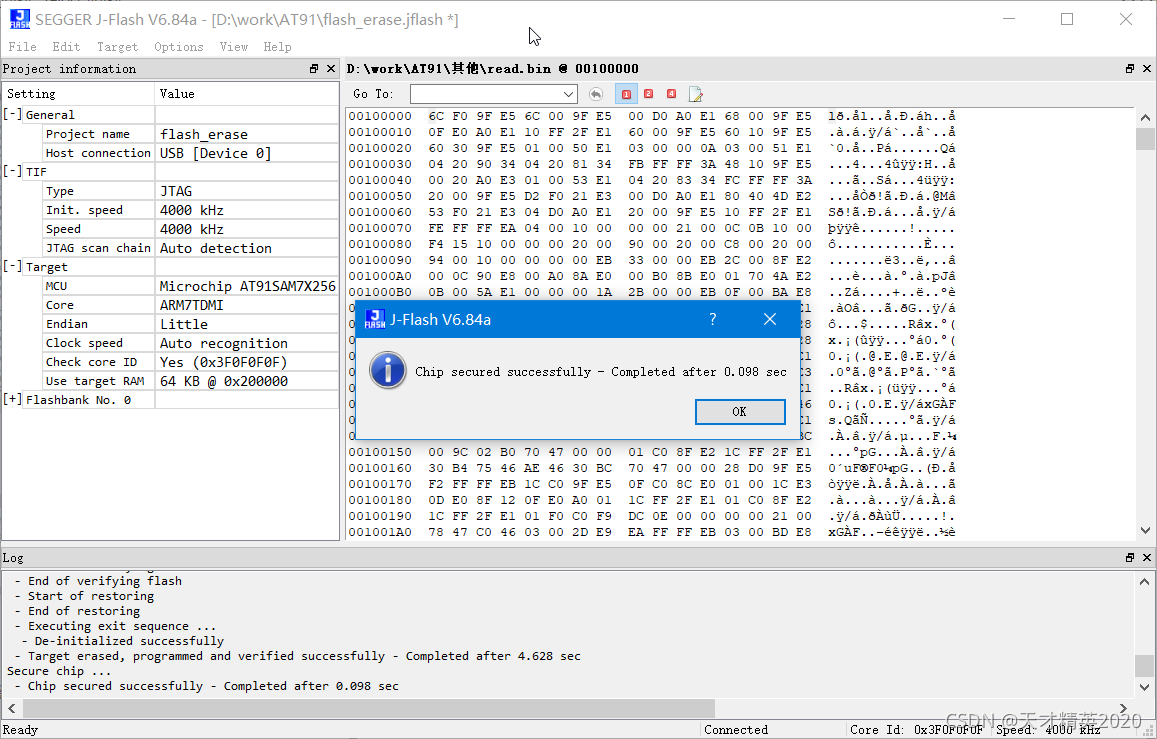Select the Project name value flash_erase
The image size is (1157, 739).
pyautogui.click(x=247, y=134)
